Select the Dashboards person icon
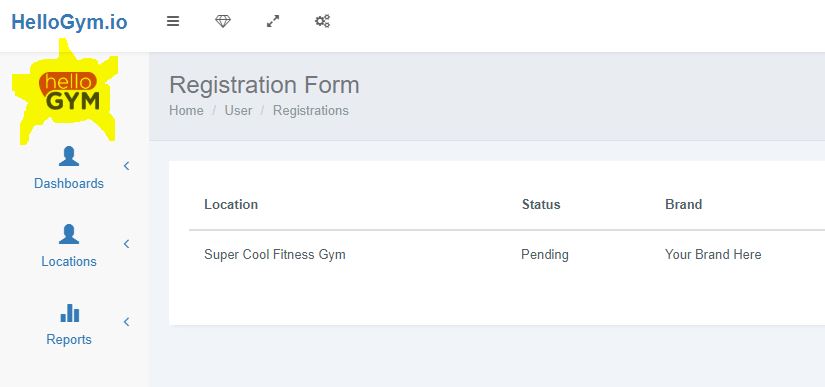Screen dimensions: 825x387 coord(69,156)
